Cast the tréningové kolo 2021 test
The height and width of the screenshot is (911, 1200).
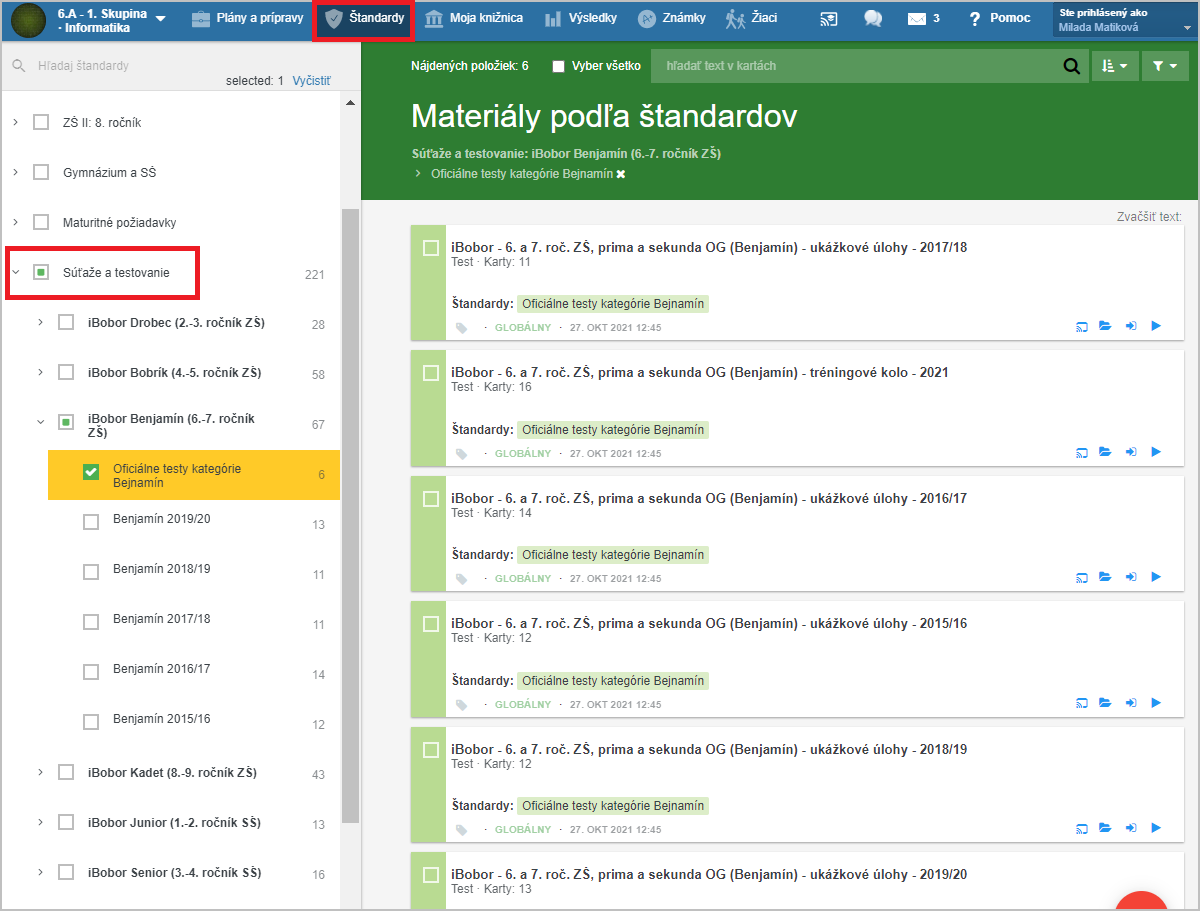pyautogui.click(x=1081, y=452)
